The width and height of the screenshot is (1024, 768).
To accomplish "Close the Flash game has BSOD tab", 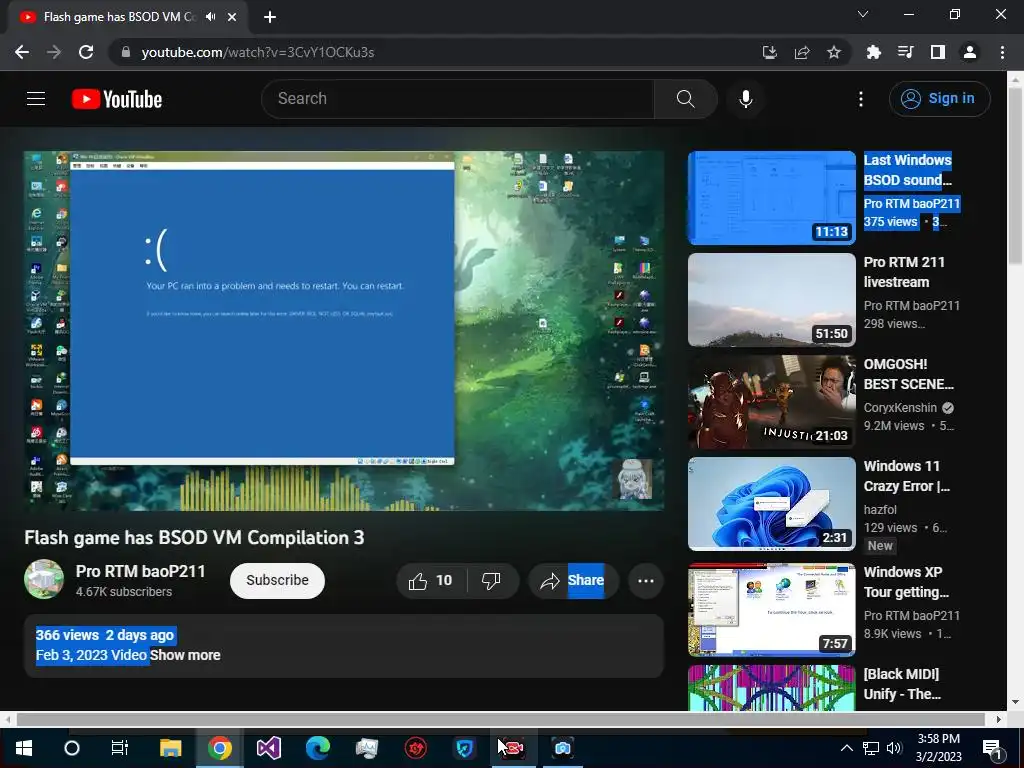I will (232, 17).
